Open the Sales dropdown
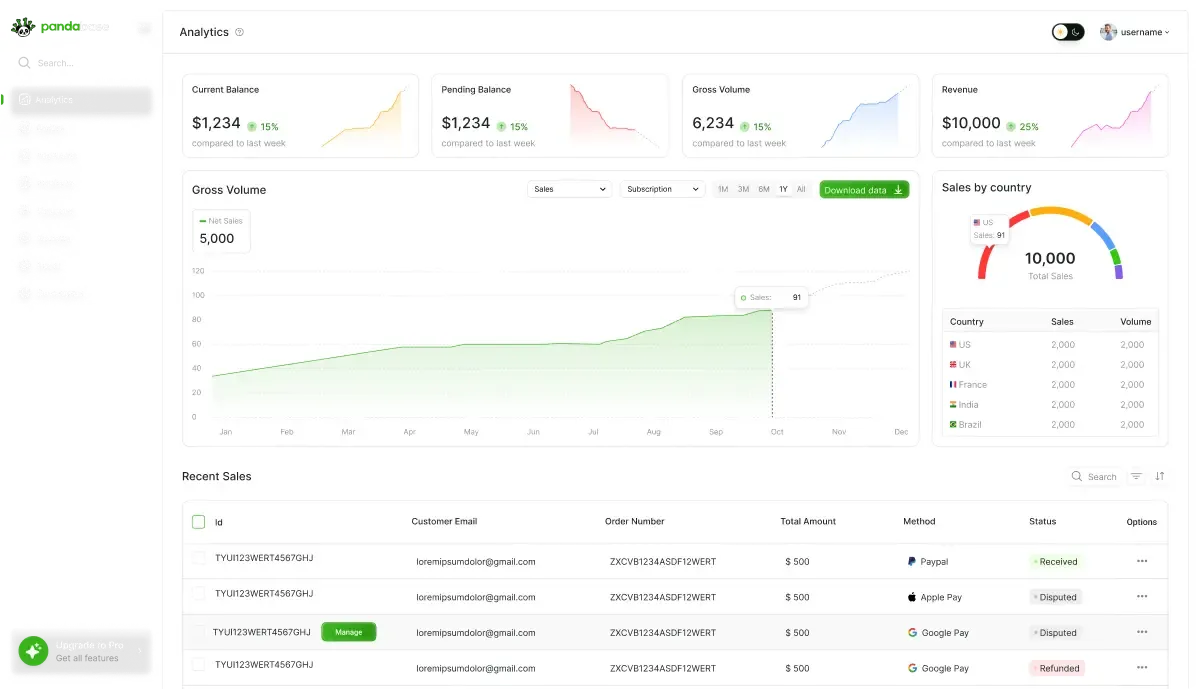Image resolution: width=1200 pixels, height=689 pixels. (x=569, y=189)
